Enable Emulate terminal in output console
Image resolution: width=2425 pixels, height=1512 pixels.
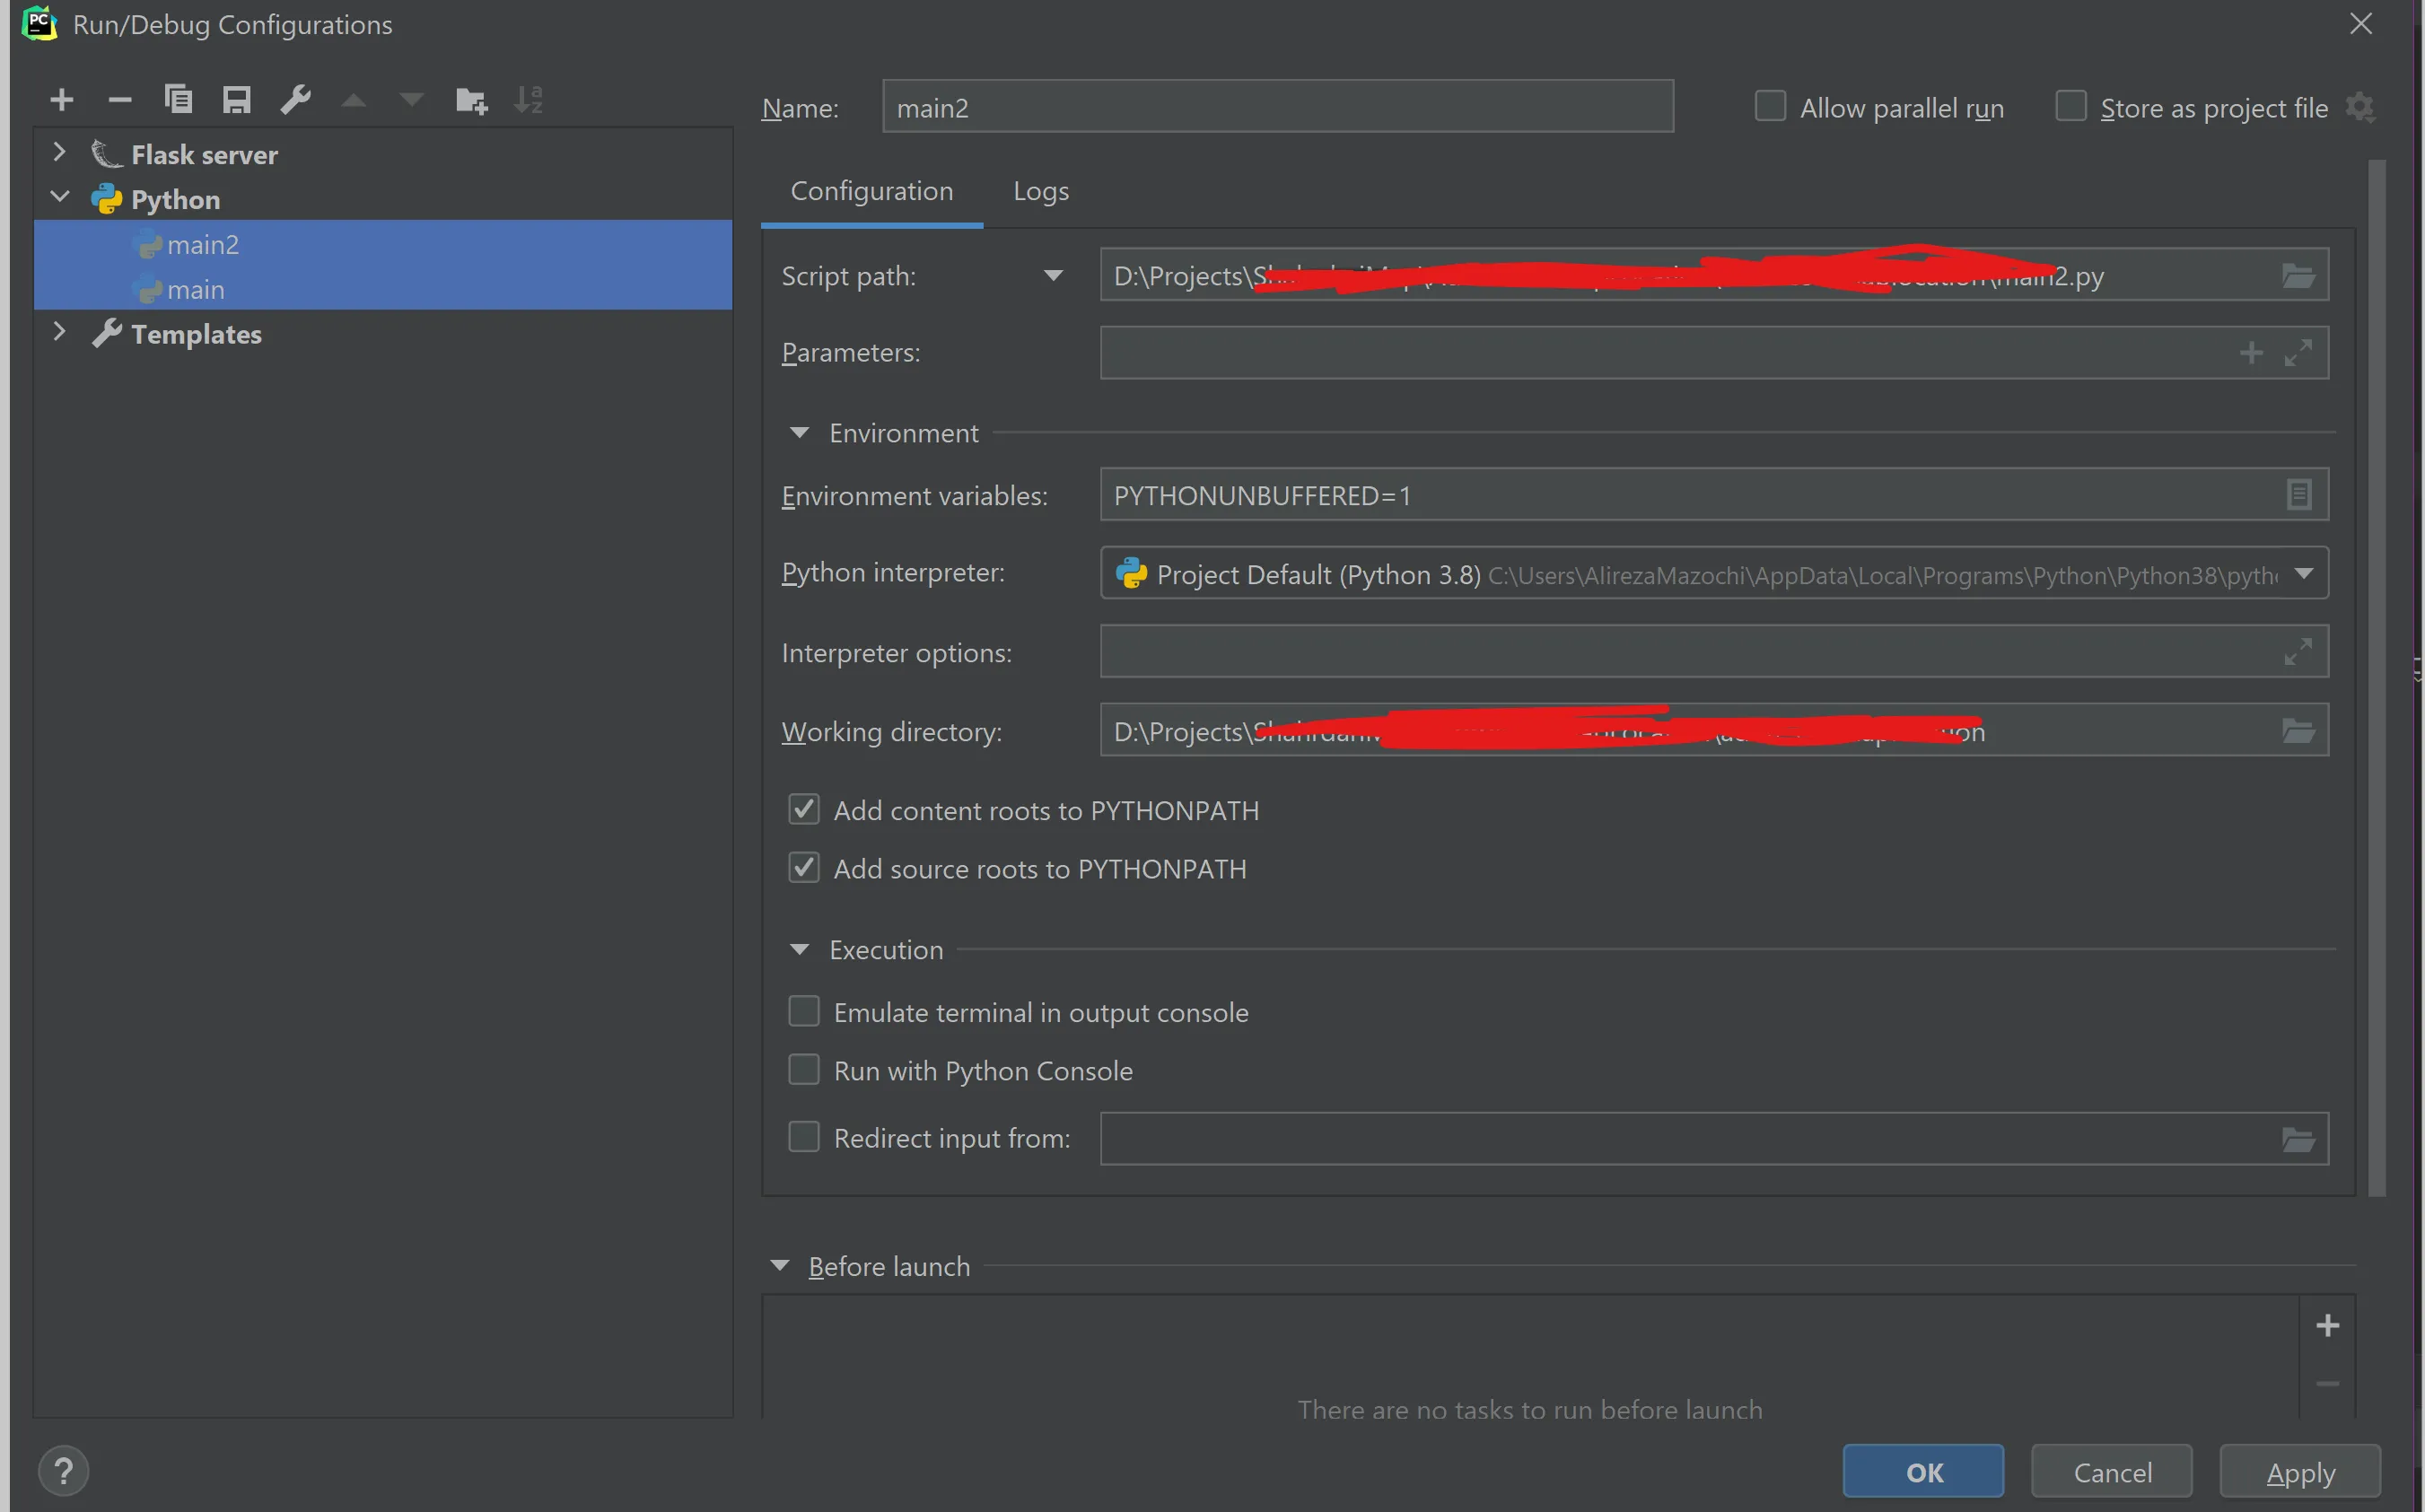coord(804,1012)
